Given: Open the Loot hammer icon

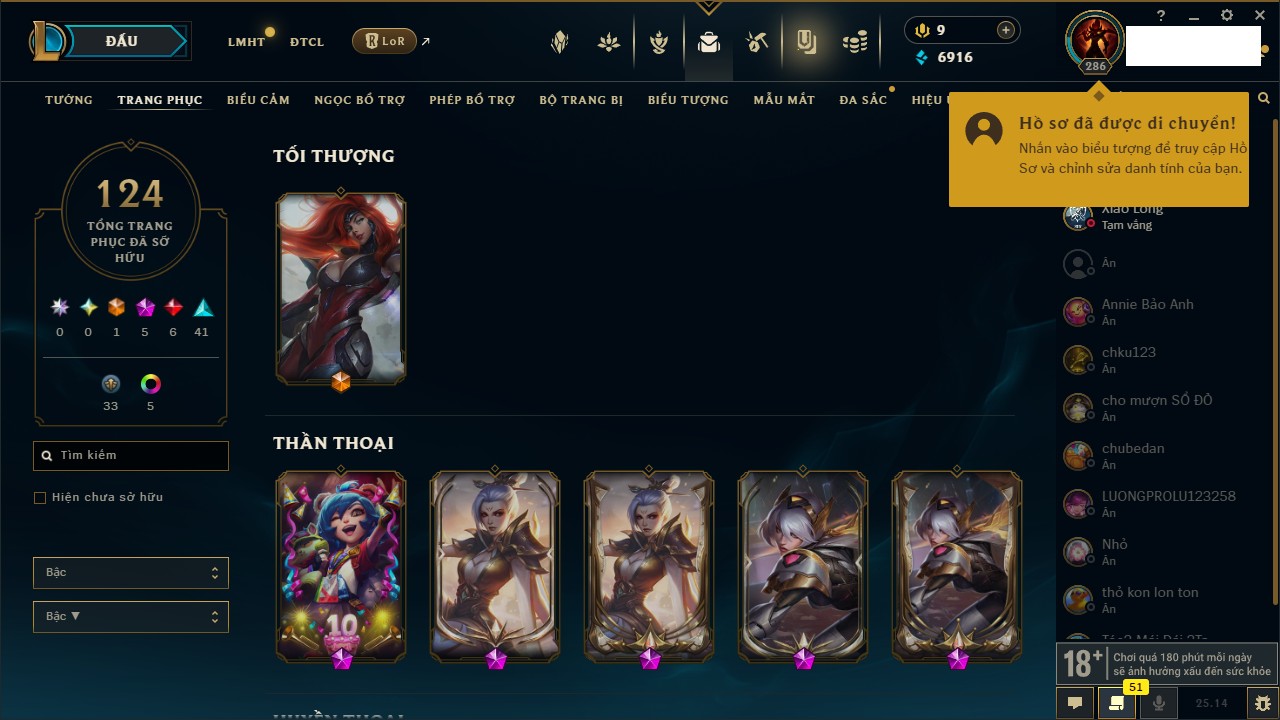Looking at the screenshot, I should coord(757,42).
